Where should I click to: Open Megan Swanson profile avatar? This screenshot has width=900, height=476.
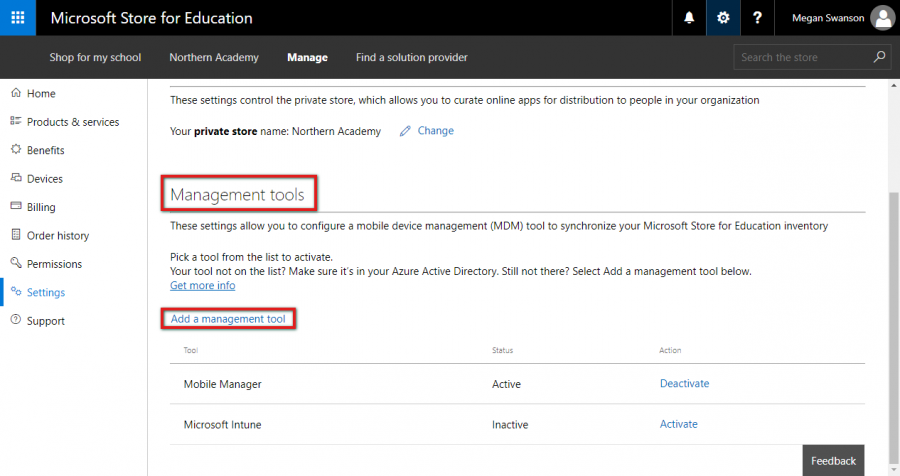click(x=883, y=18)
